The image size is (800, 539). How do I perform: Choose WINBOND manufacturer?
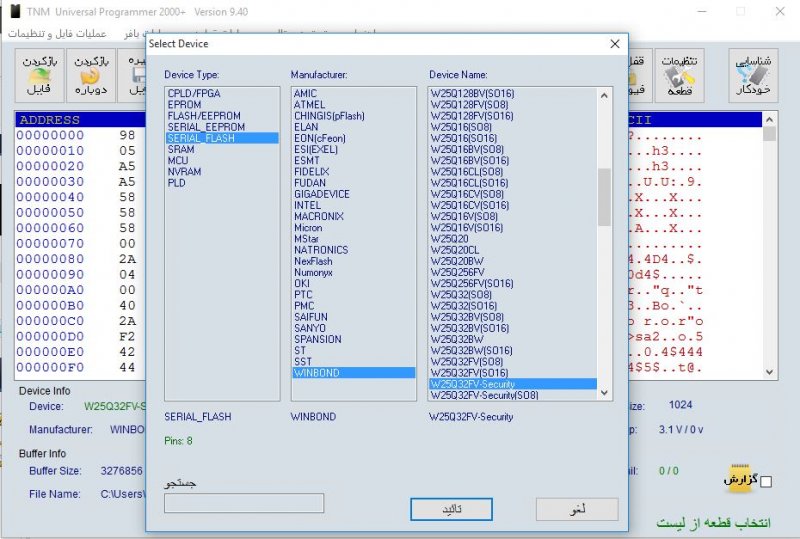tap(354, 373)
